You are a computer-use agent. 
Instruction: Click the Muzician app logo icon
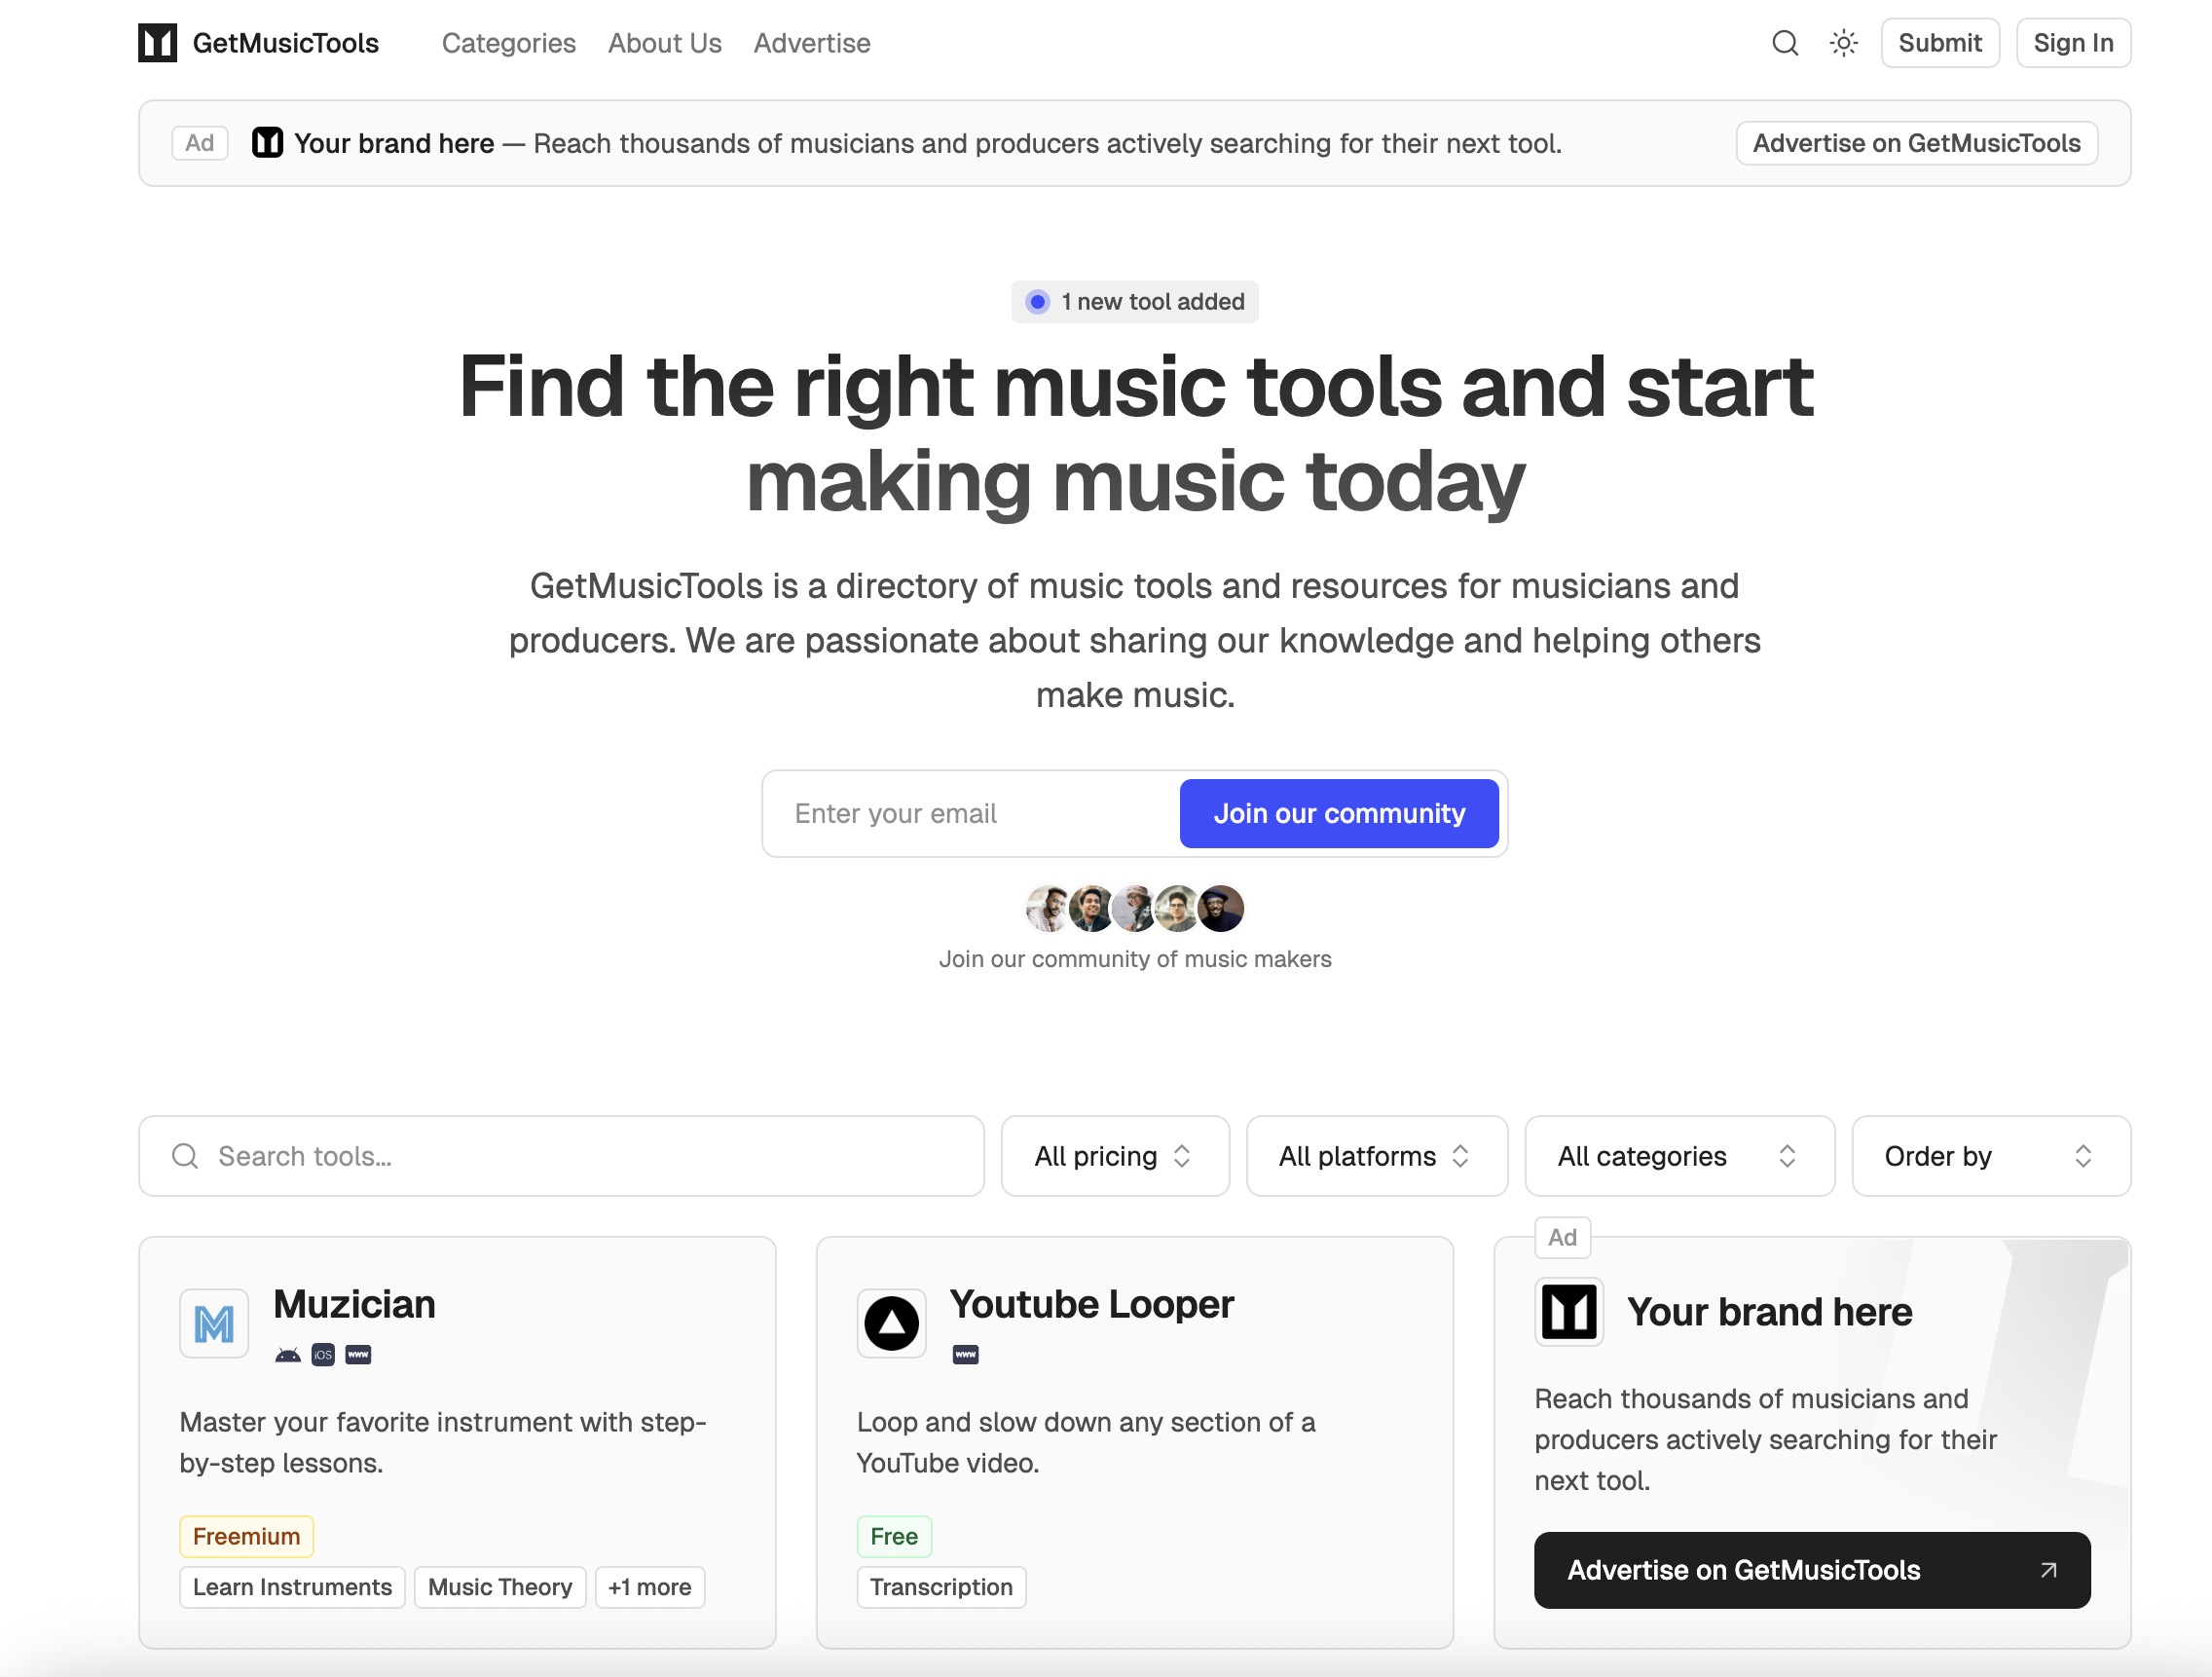click(x=214, y=1323)
